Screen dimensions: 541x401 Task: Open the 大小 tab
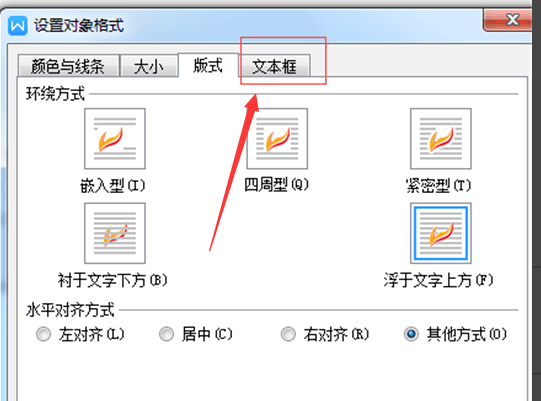coord(149,66)
